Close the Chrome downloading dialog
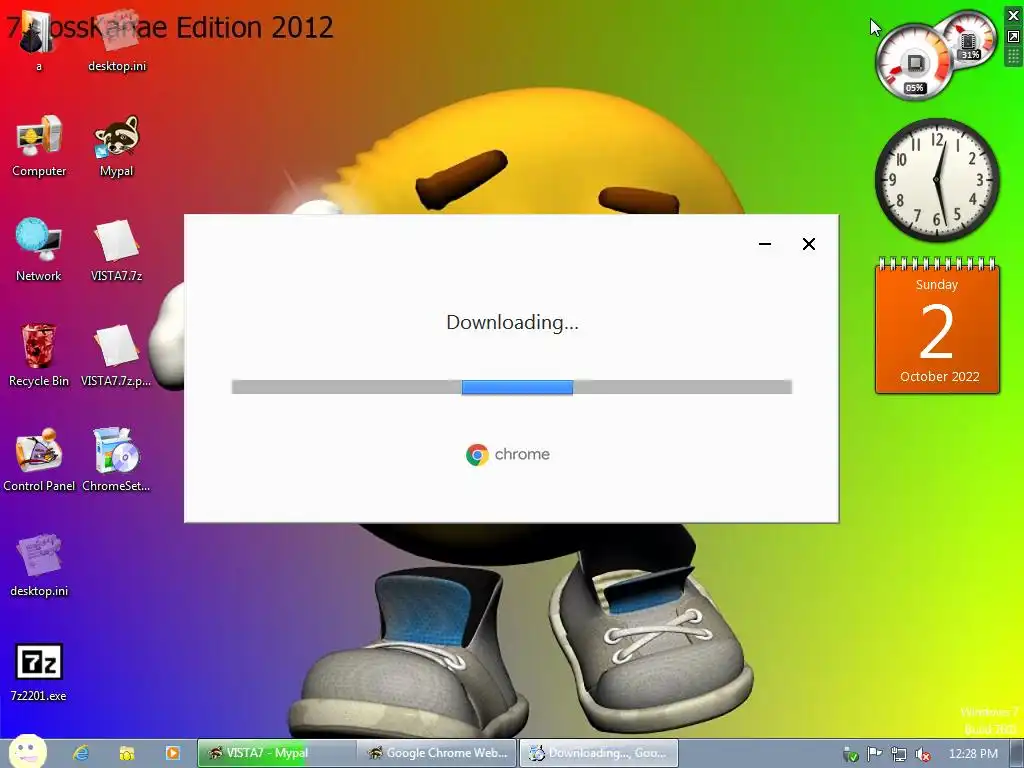The height and width of the screenshot is (768, 1024). [808, 244]
